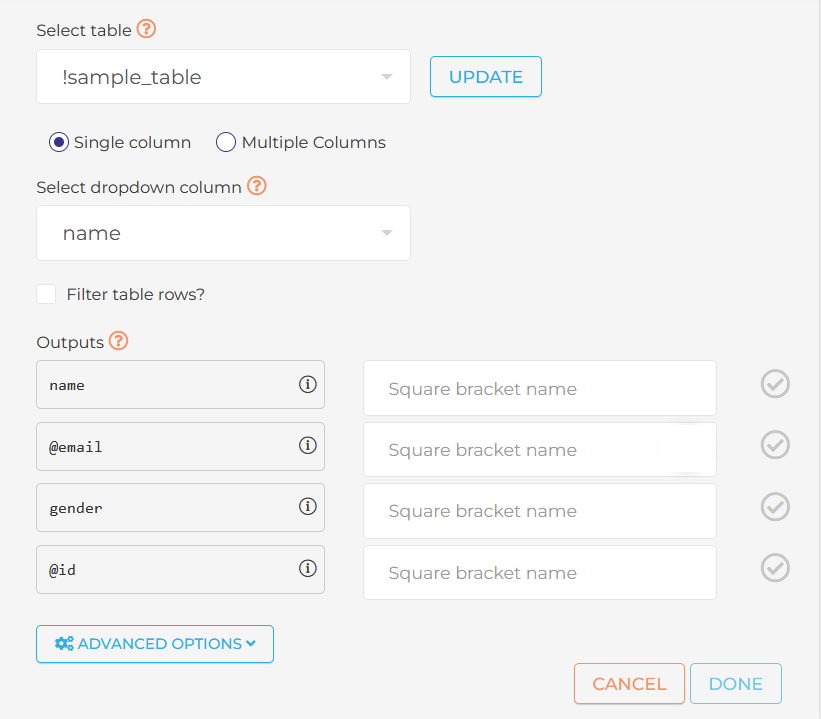Screen dimensions: 821x719
Task: Click the help icon beside Select table
Action: [147, 30]
